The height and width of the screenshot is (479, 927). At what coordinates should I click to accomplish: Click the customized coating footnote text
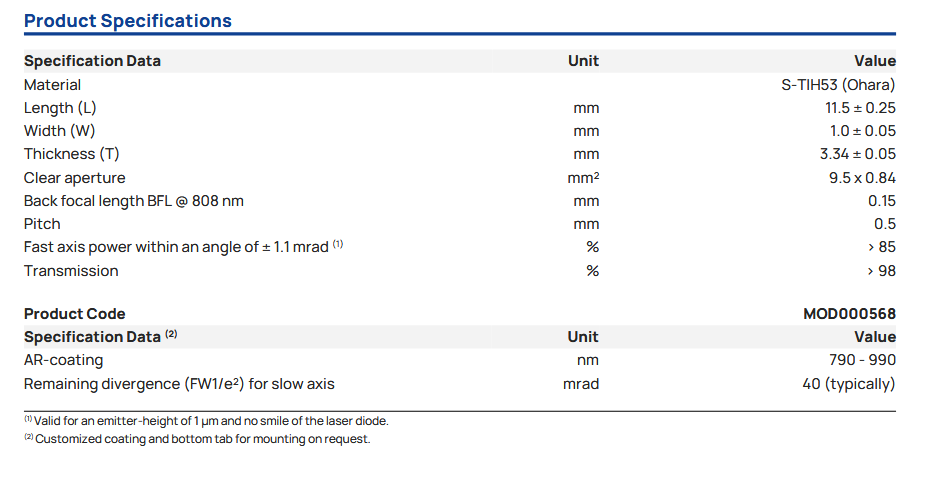click(x=202, y=439)
